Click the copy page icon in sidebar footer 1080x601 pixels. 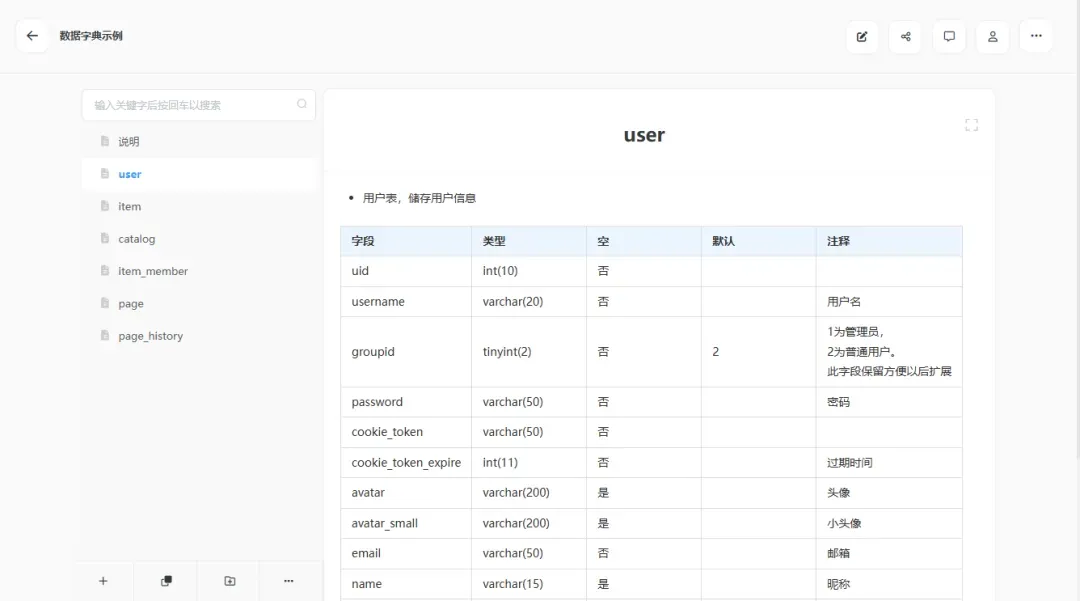(166, 581)
